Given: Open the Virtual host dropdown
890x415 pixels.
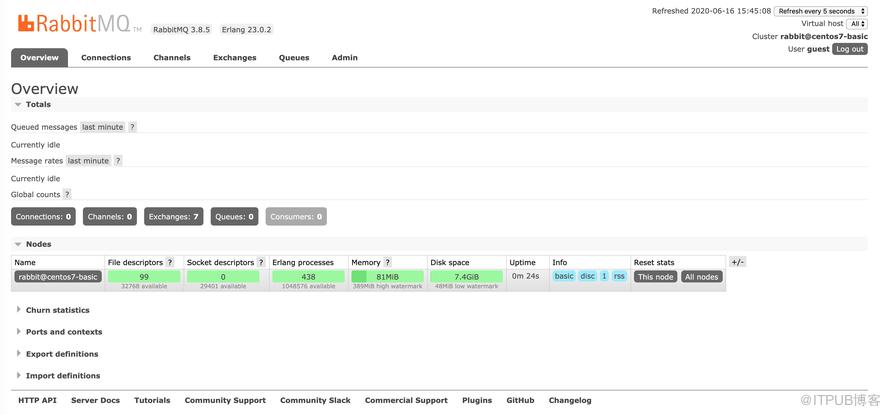Looking at the screenshot, I should point(857,24).
